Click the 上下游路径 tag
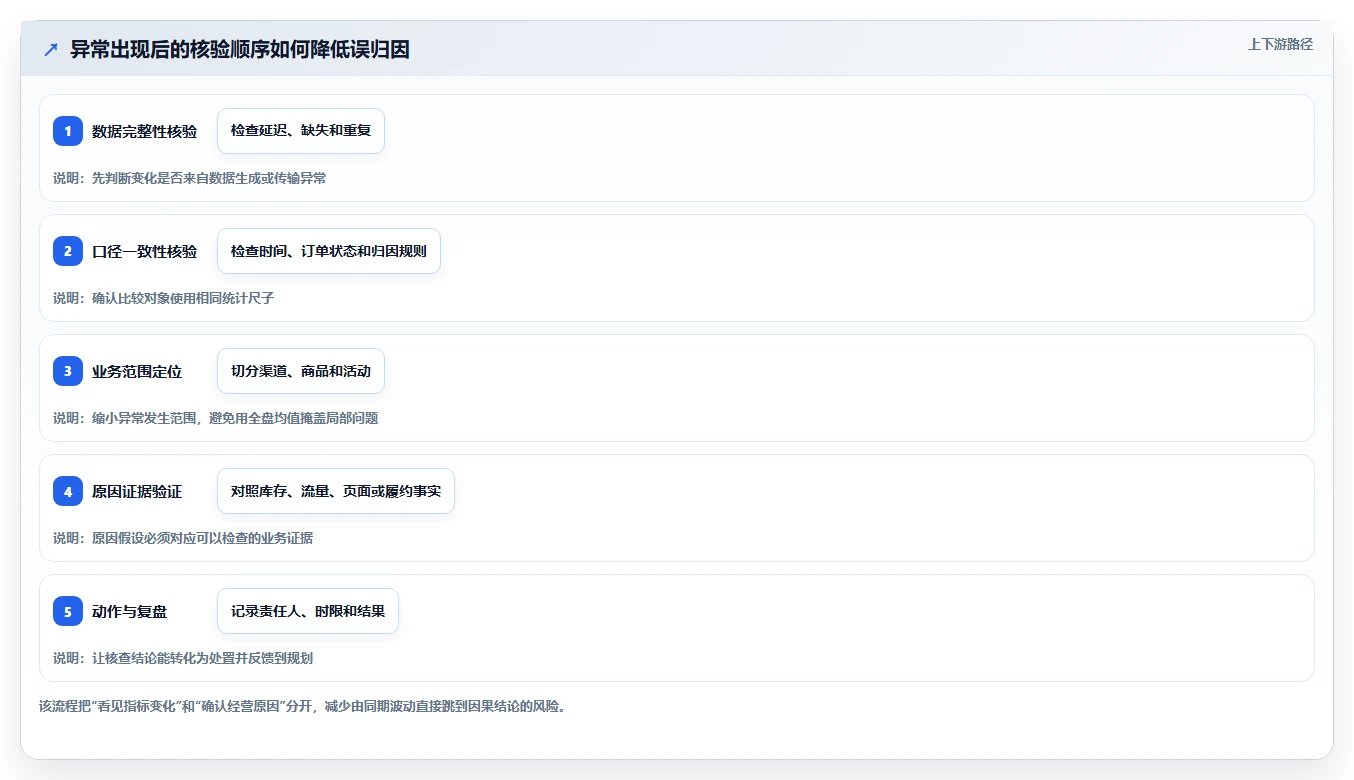Viewport: 1354px width, 780px height. (x=1280, y=44)
